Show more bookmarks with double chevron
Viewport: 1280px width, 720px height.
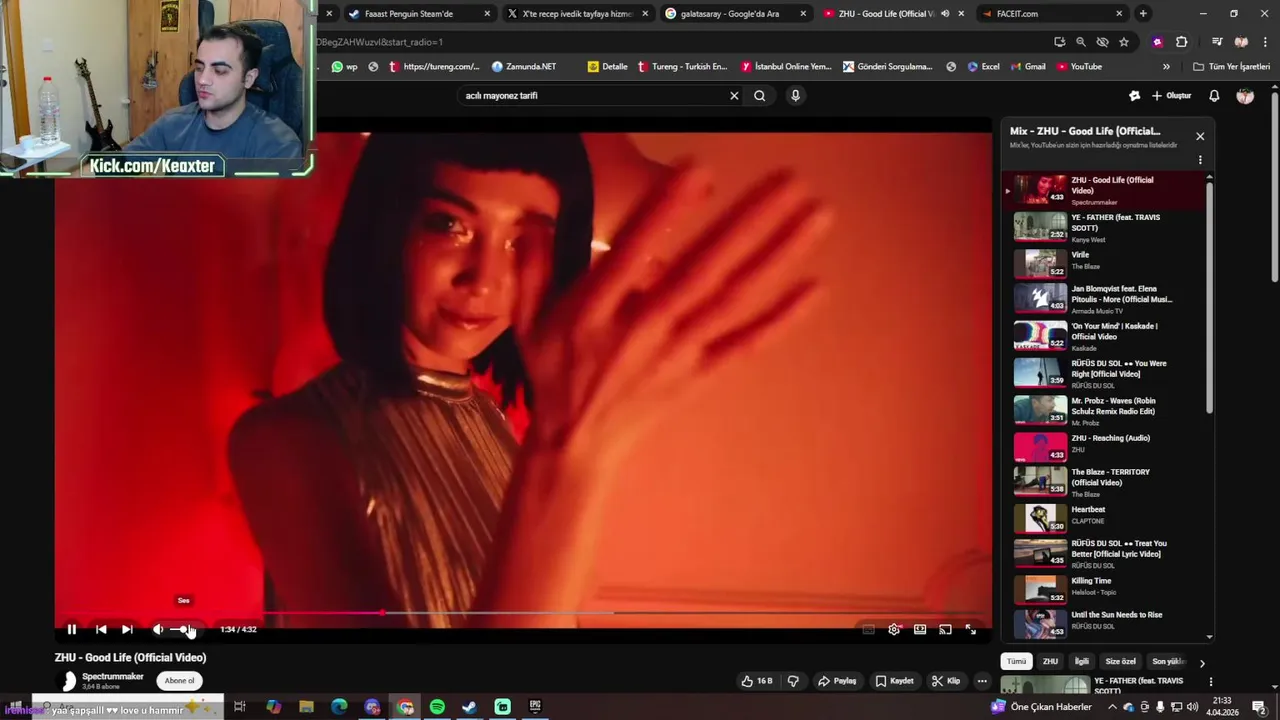coord(1166,67)
